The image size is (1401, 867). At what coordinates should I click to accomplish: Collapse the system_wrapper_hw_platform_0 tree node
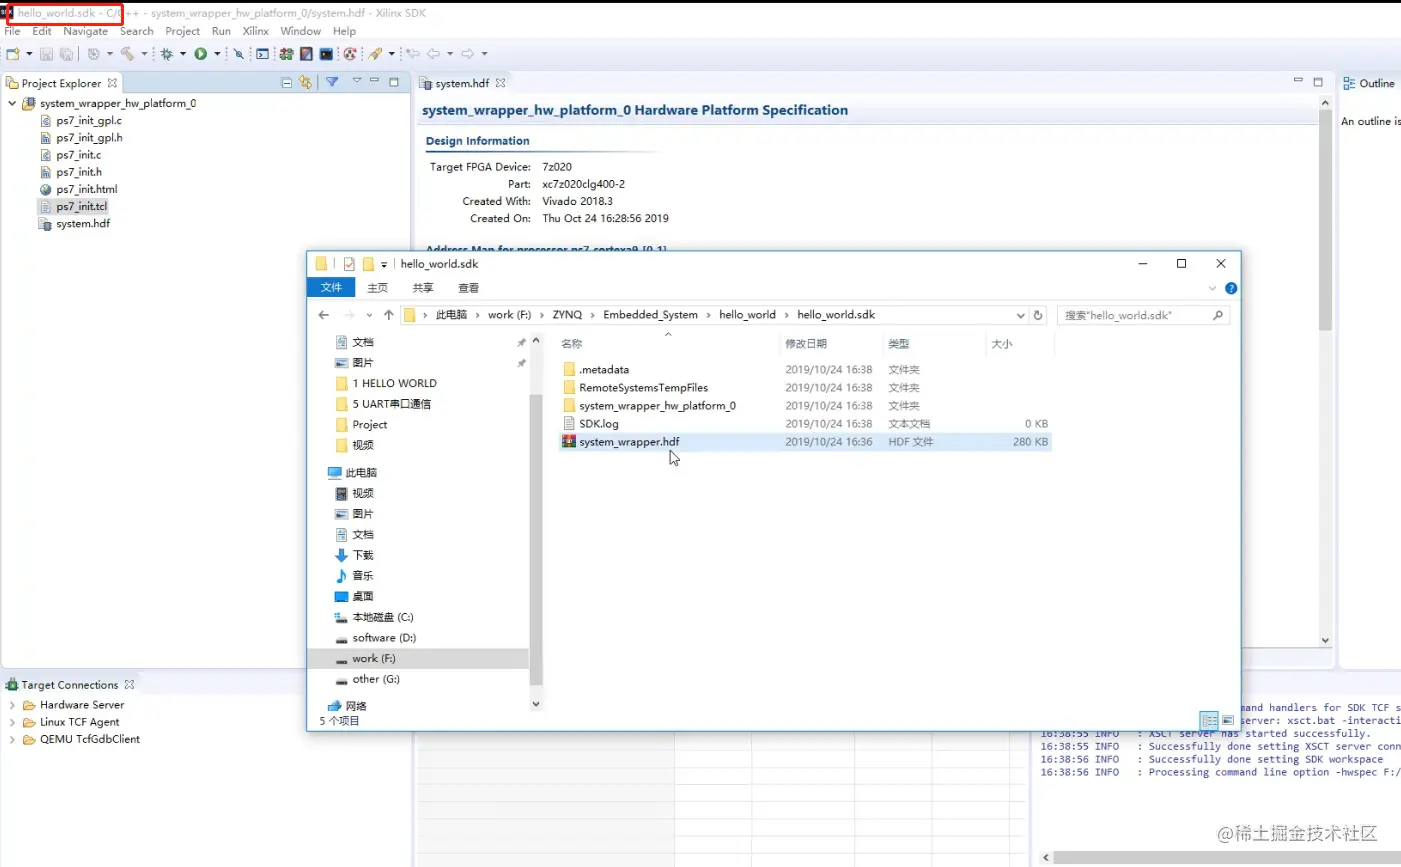tap(12, 103)
